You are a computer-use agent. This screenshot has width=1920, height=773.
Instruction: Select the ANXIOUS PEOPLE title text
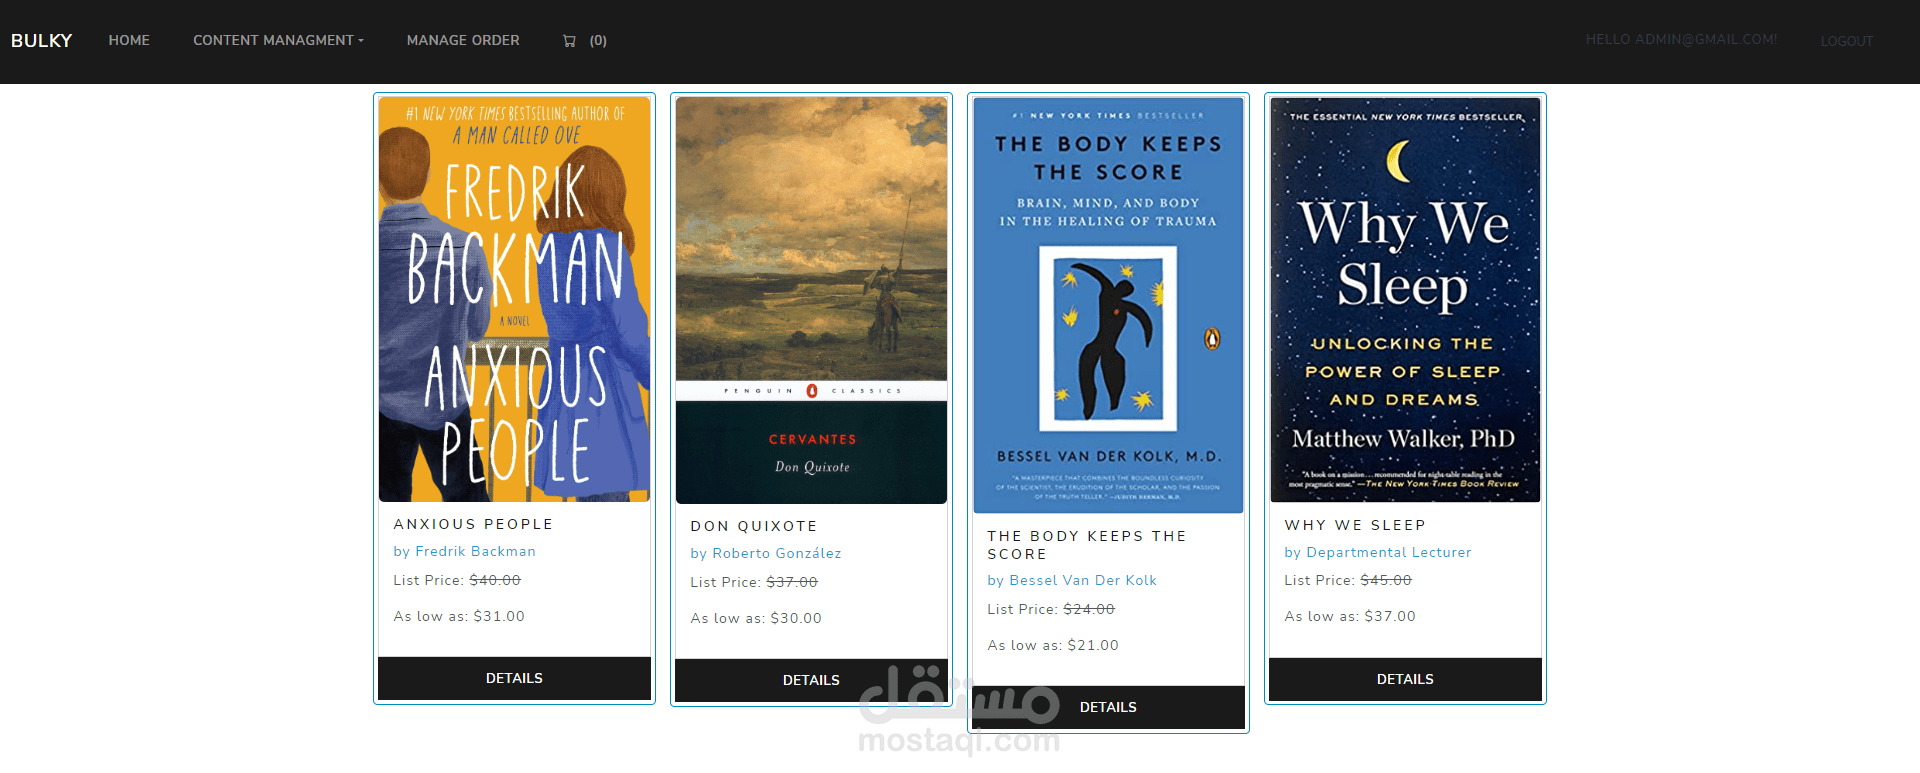click(473, 524)
